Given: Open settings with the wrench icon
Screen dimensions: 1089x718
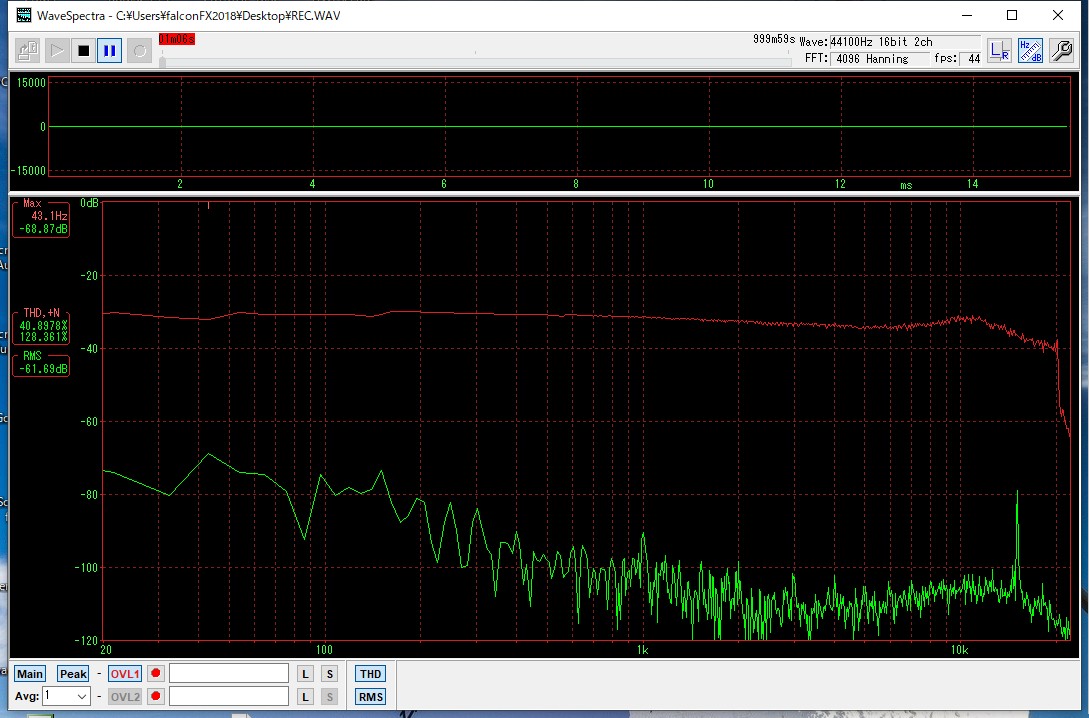Looking at the screenshot, I should 1061,51.
